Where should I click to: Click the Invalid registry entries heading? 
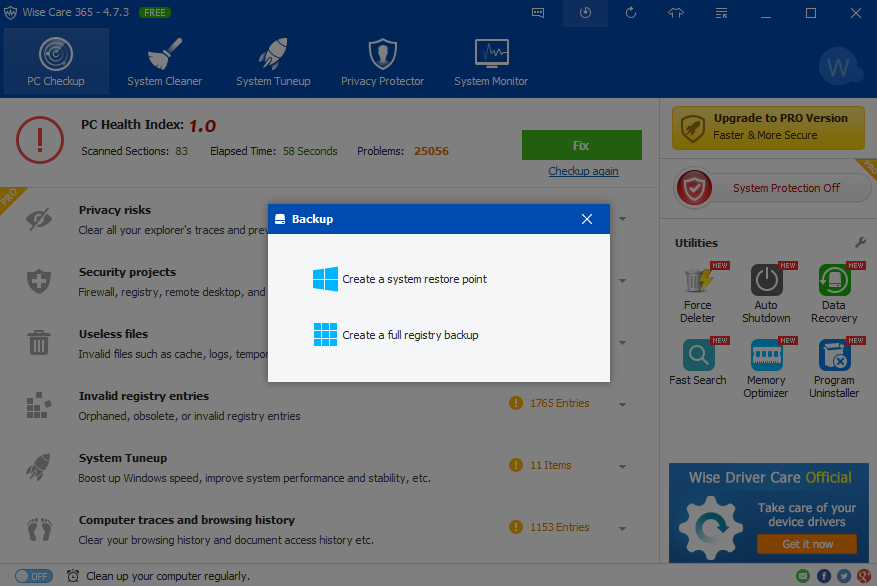pos(144,396)
